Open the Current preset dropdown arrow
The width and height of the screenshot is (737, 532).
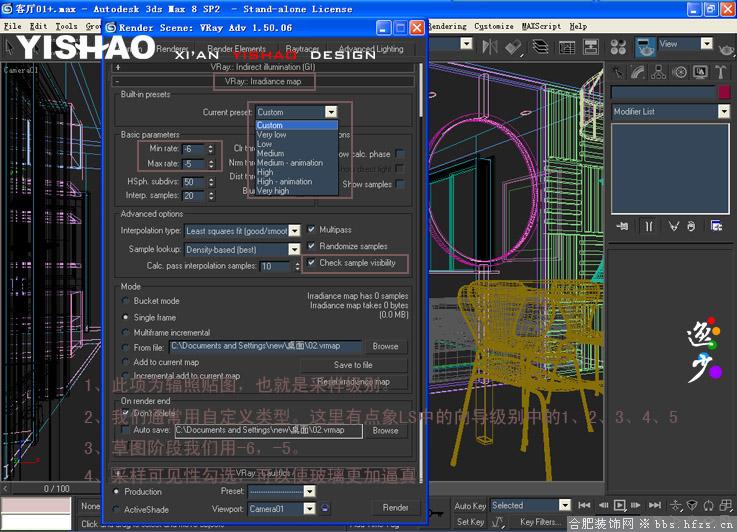(331, 112)
